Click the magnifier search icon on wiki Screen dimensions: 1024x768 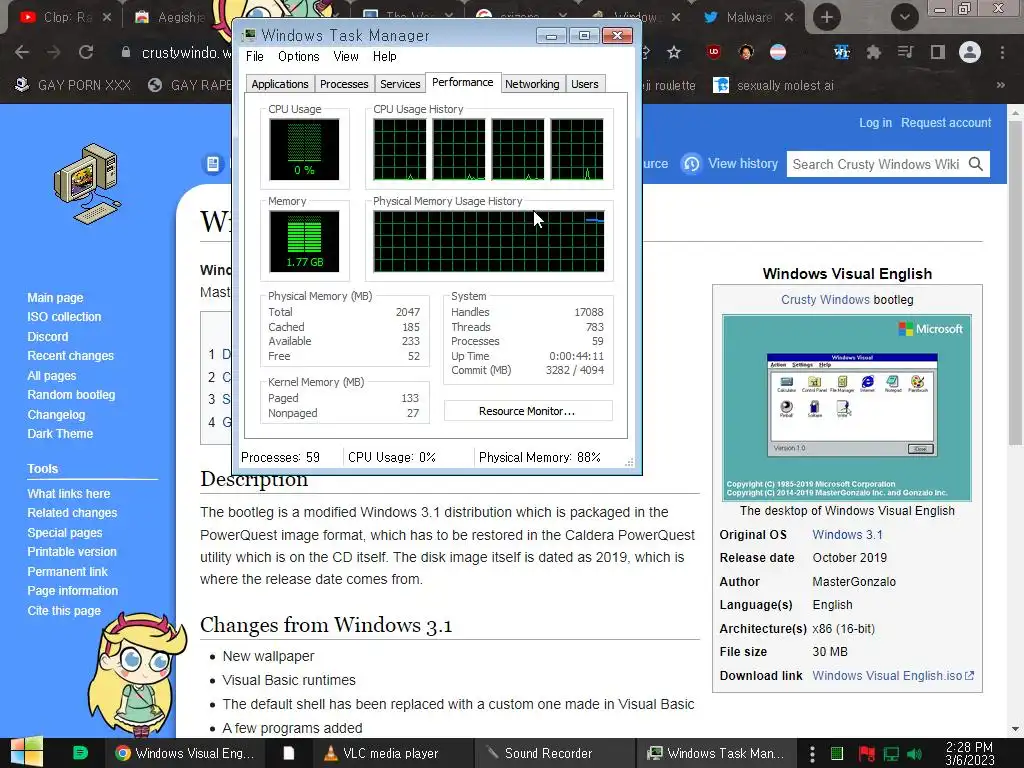(x=976, y=164)
